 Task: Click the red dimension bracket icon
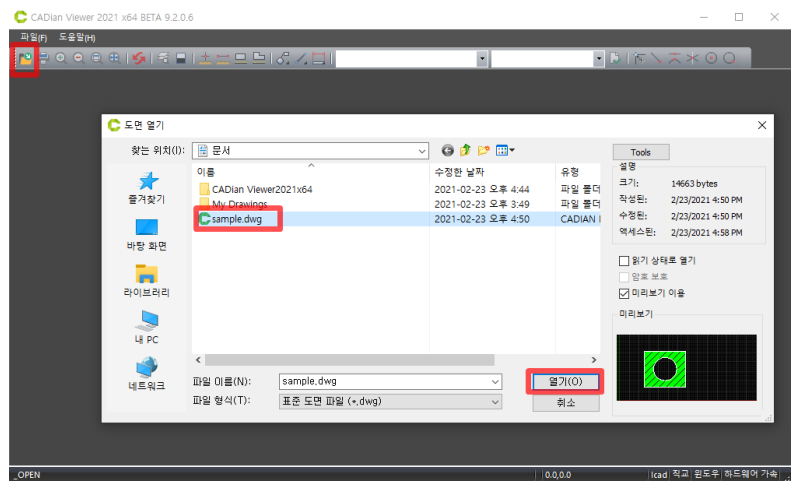[x=318, y=58]
